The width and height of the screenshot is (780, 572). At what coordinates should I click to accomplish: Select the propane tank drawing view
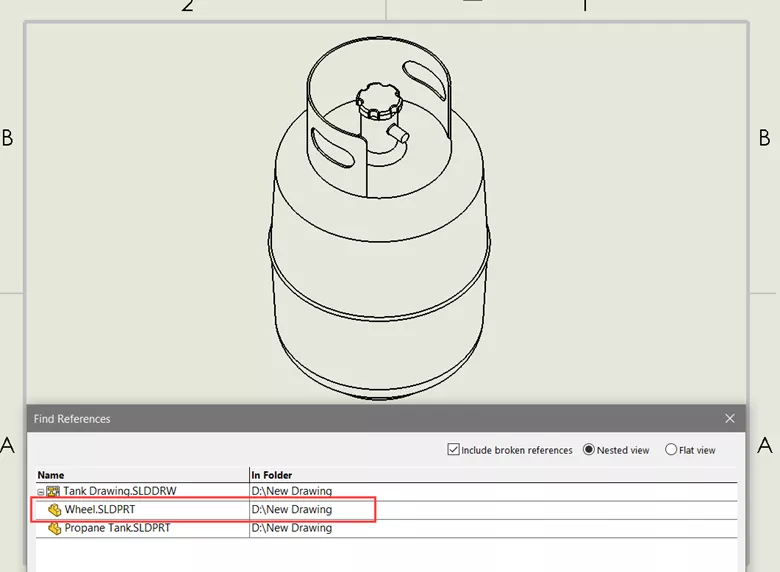379,218
